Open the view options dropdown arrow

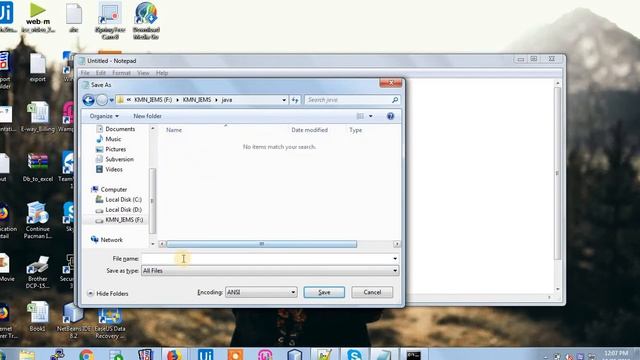tap(371, 116)
